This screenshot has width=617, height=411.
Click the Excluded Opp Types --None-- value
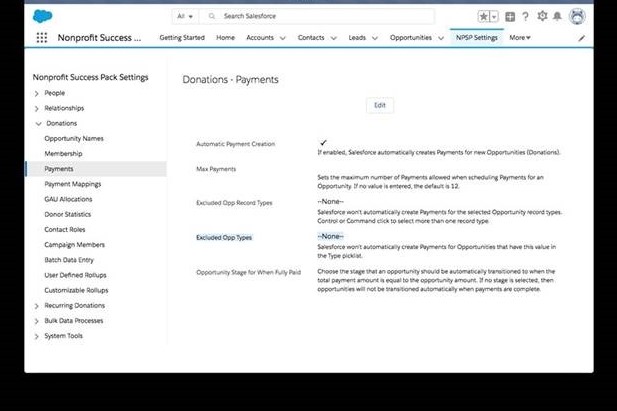331,236
